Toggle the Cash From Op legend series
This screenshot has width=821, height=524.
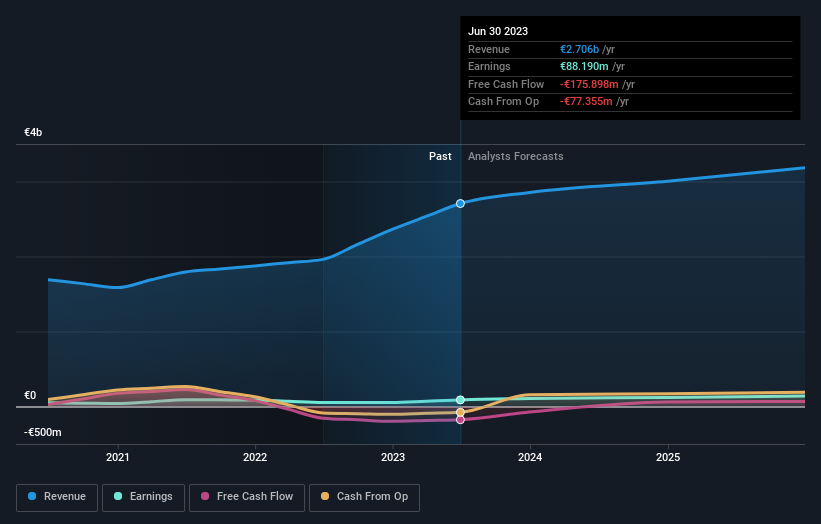point(364,497)
